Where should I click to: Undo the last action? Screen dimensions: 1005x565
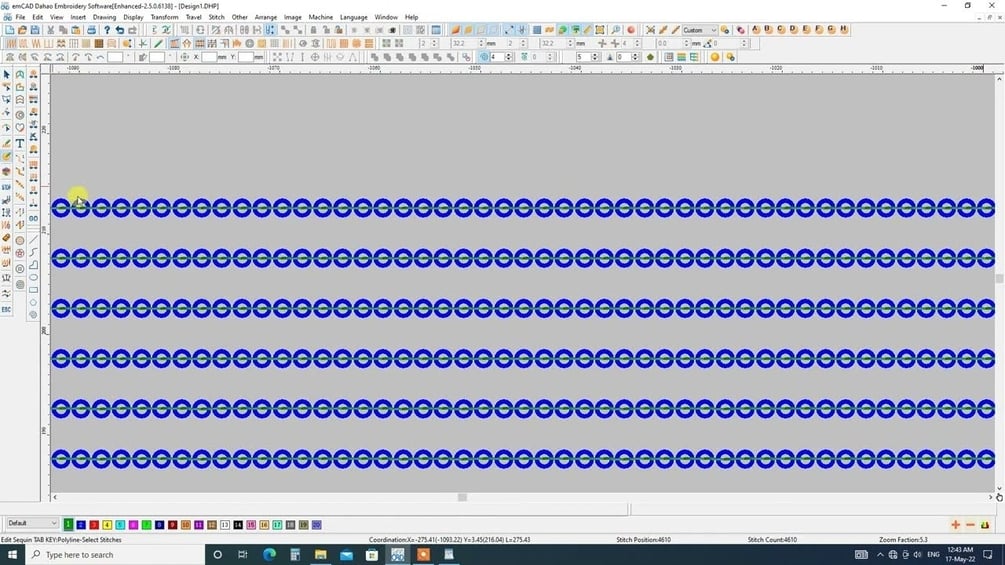click(x=119, y=30)
